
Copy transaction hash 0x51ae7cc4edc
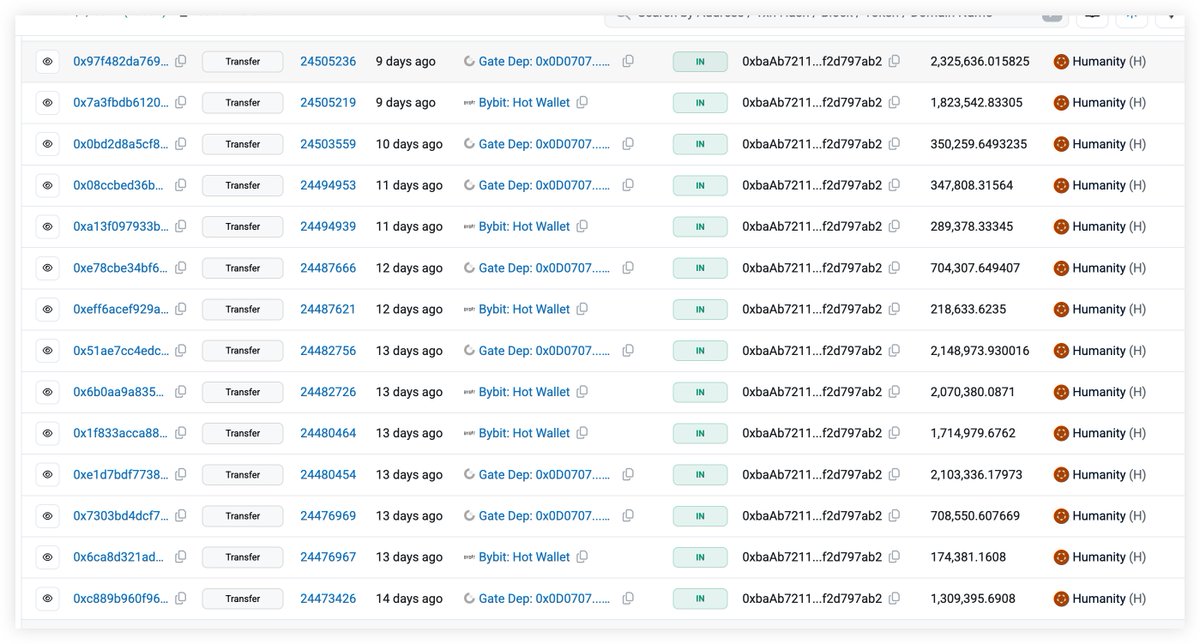[181, 351]
